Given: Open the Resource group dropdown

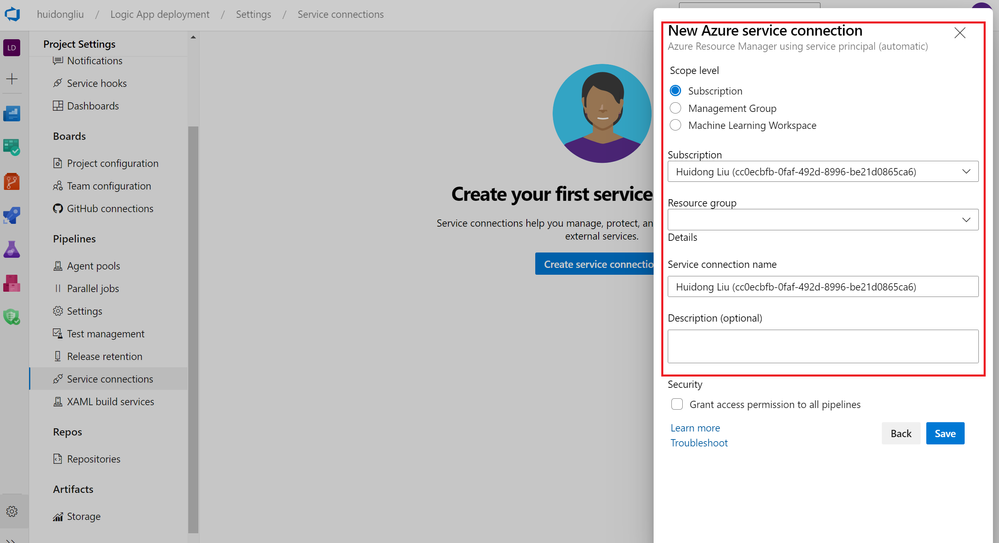Looking at the screenshot, I should [x=823, y=220].
